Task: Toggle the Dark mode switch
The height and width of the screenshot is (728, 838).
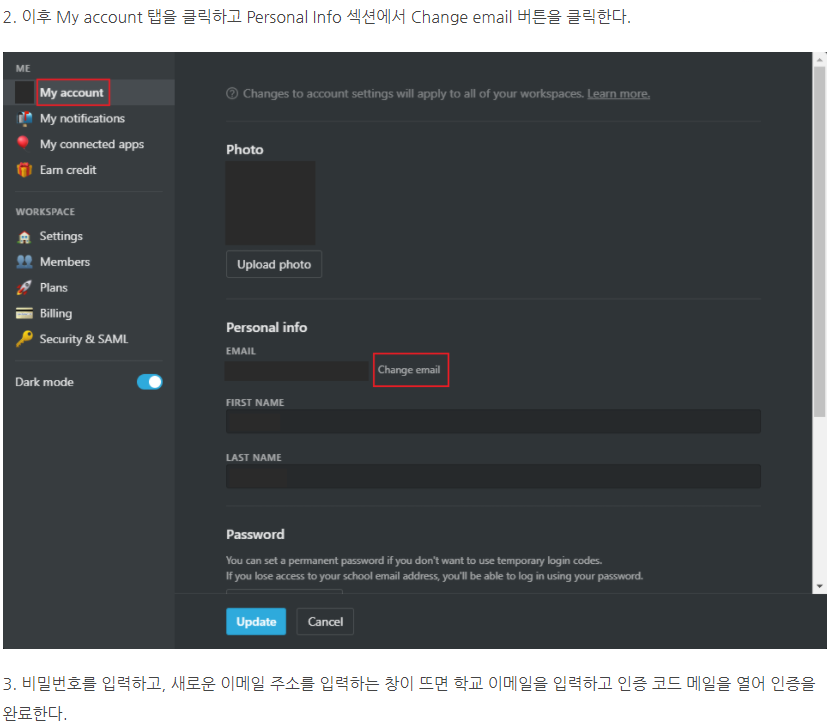Action: click(x=150, y=382)
